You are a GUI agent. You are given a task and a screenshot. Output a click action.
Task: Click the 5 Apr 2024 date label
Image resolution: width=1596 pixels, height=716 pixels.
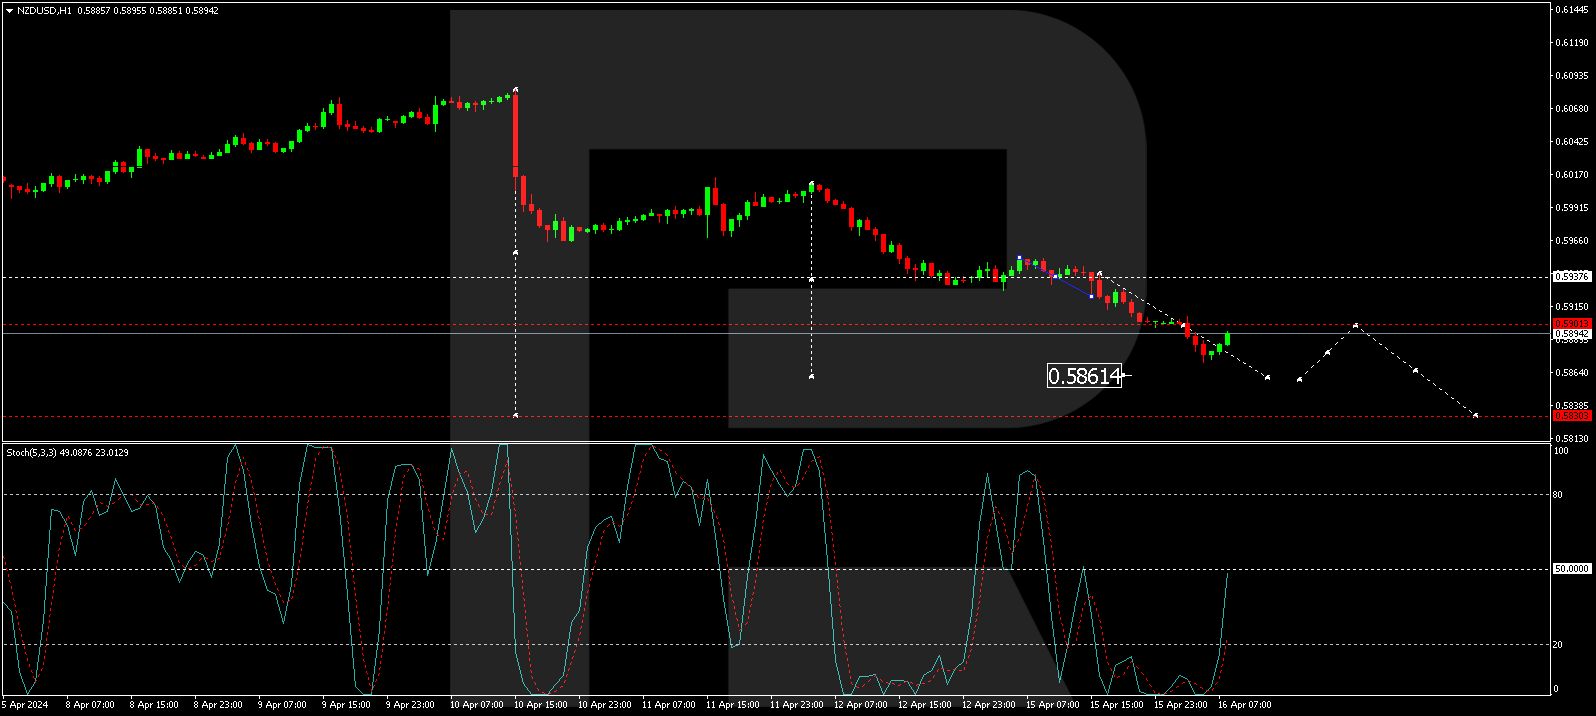click(x=25, y=705)
